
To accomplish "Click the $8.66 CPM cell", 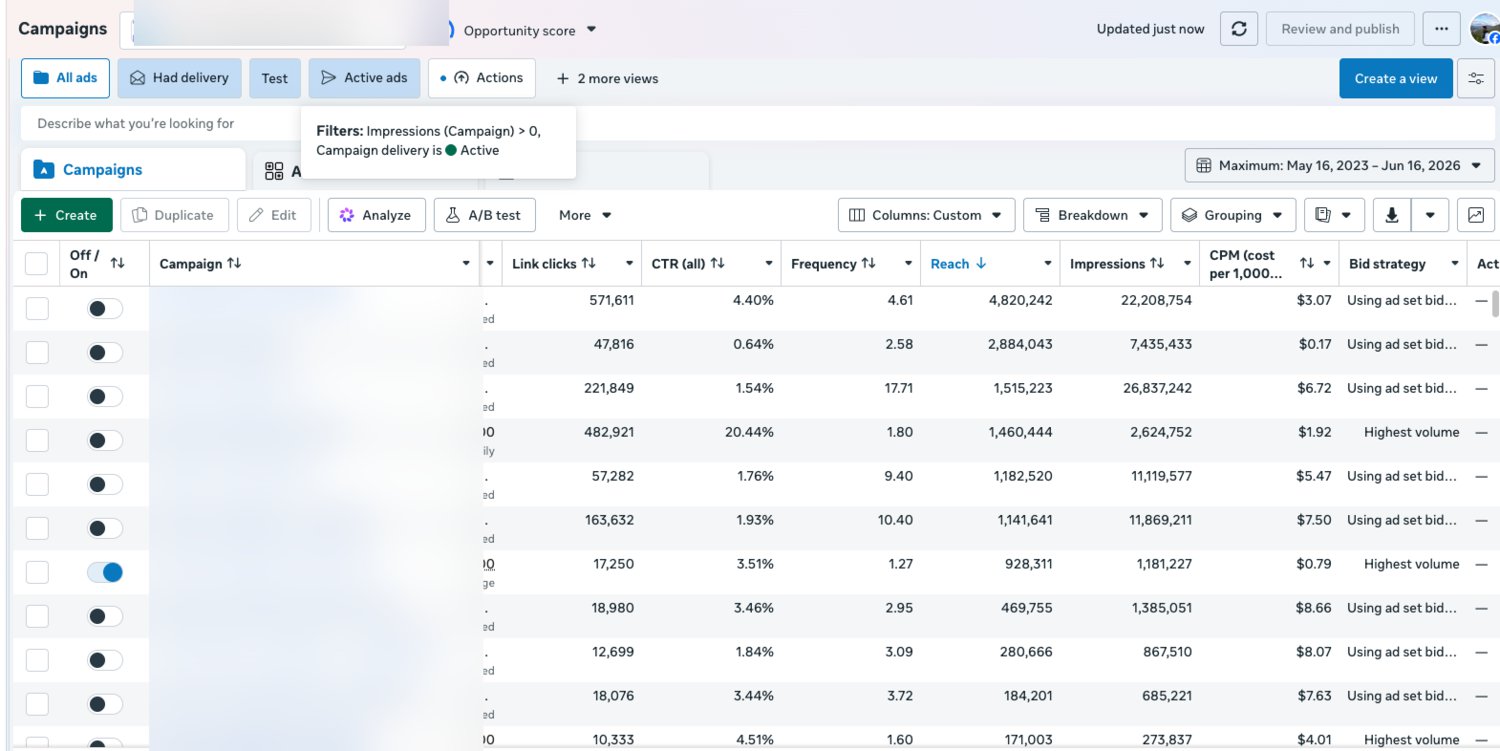I will [x=1314, y=608].
